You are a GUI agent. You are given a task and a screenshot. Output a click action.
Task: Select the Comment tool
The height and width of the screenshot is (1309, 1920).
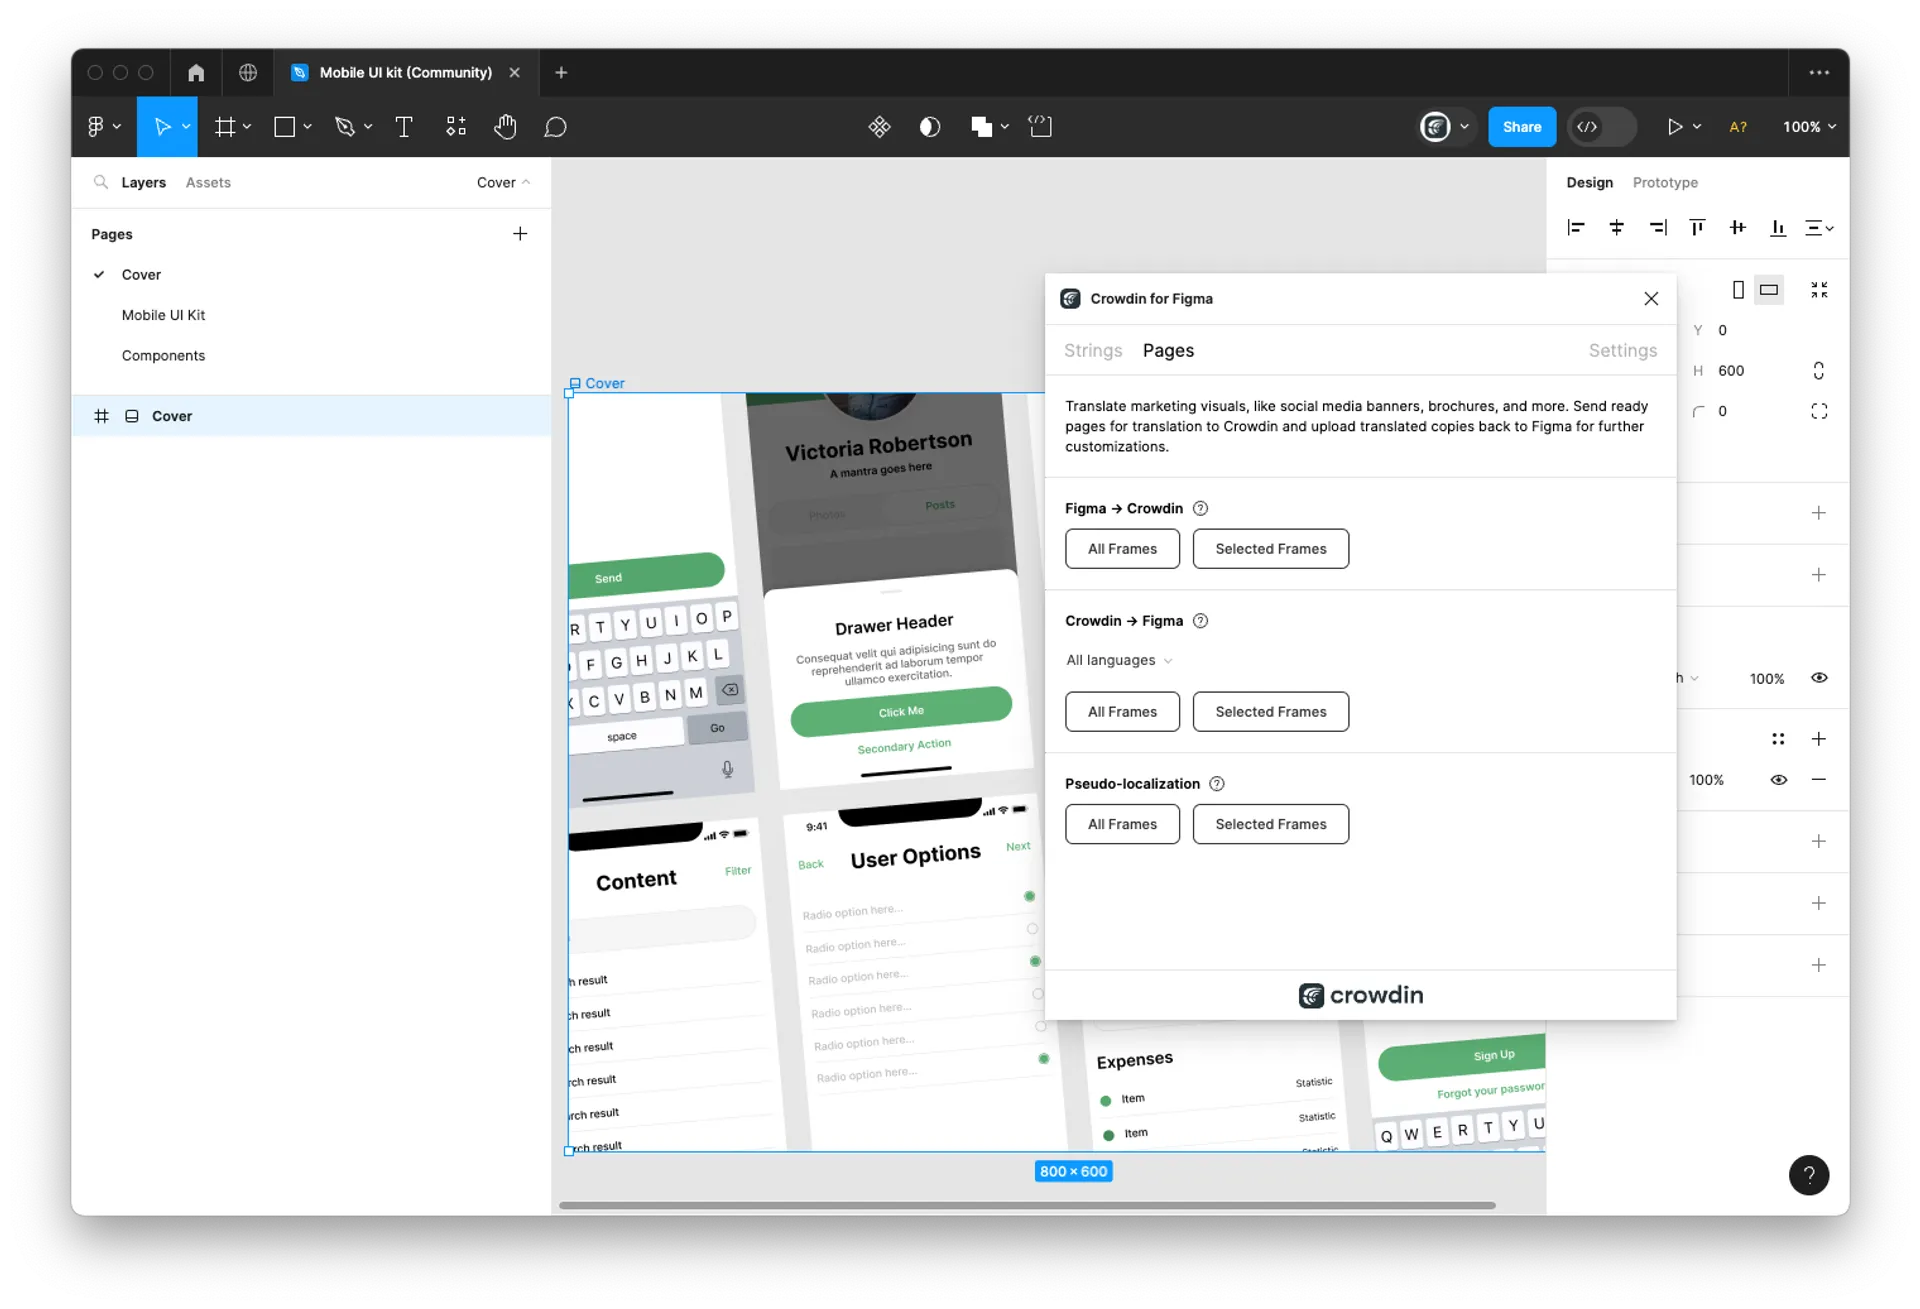[556, 127]
